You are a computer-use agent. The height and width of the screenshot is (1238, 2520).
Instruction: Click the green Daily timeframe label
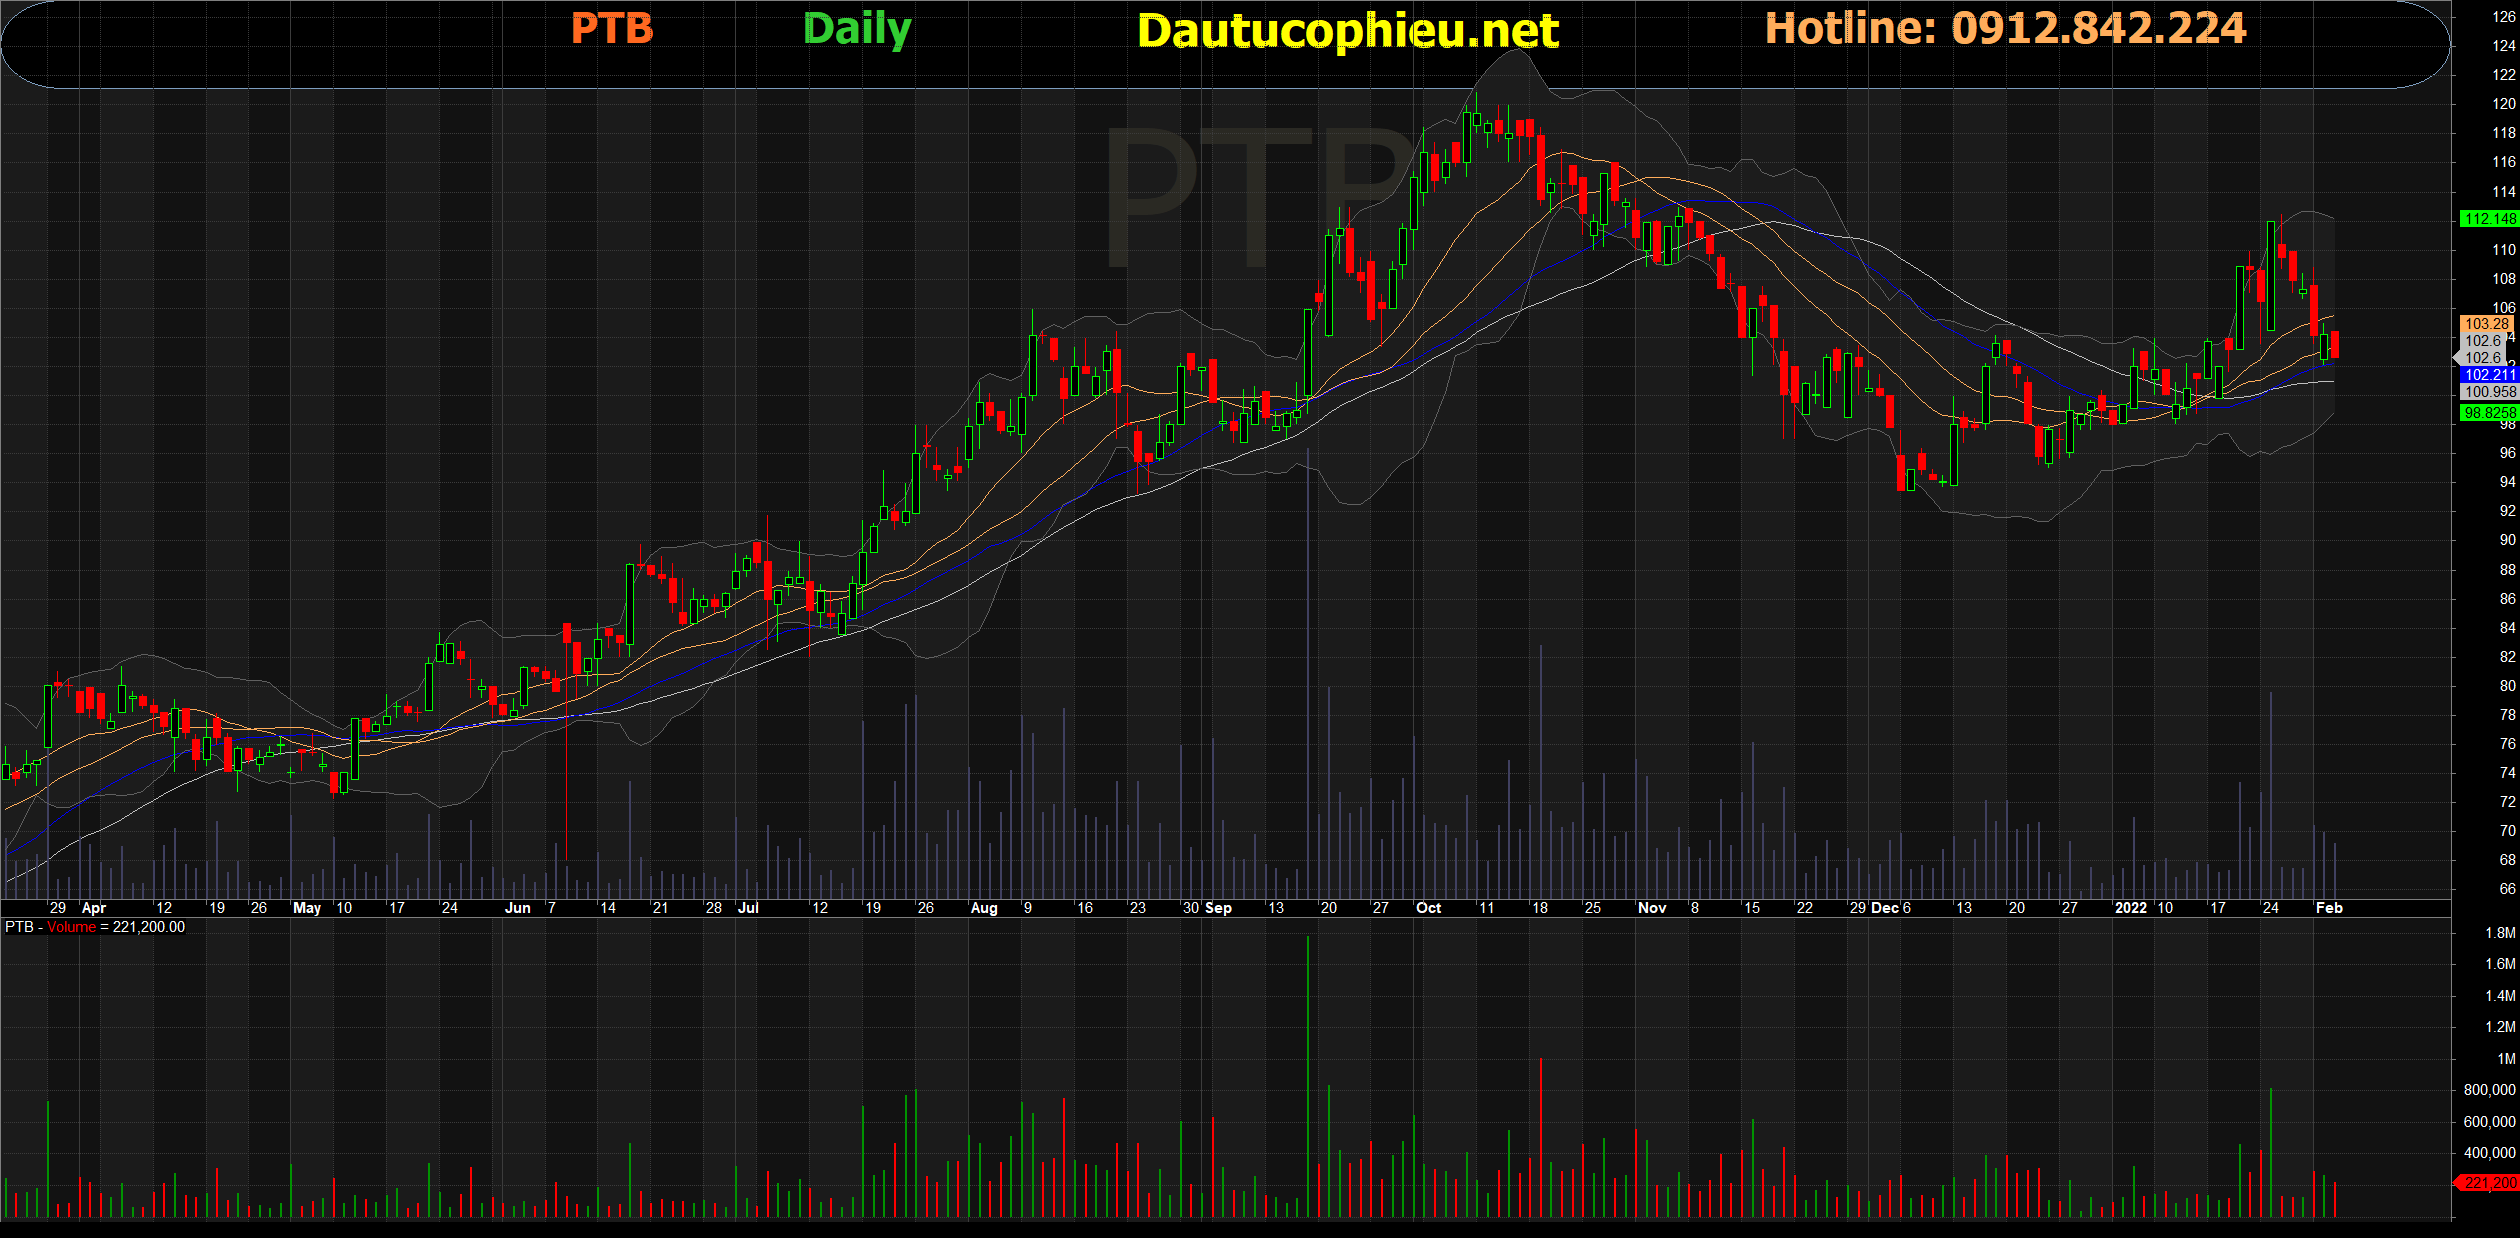[857, 29]
